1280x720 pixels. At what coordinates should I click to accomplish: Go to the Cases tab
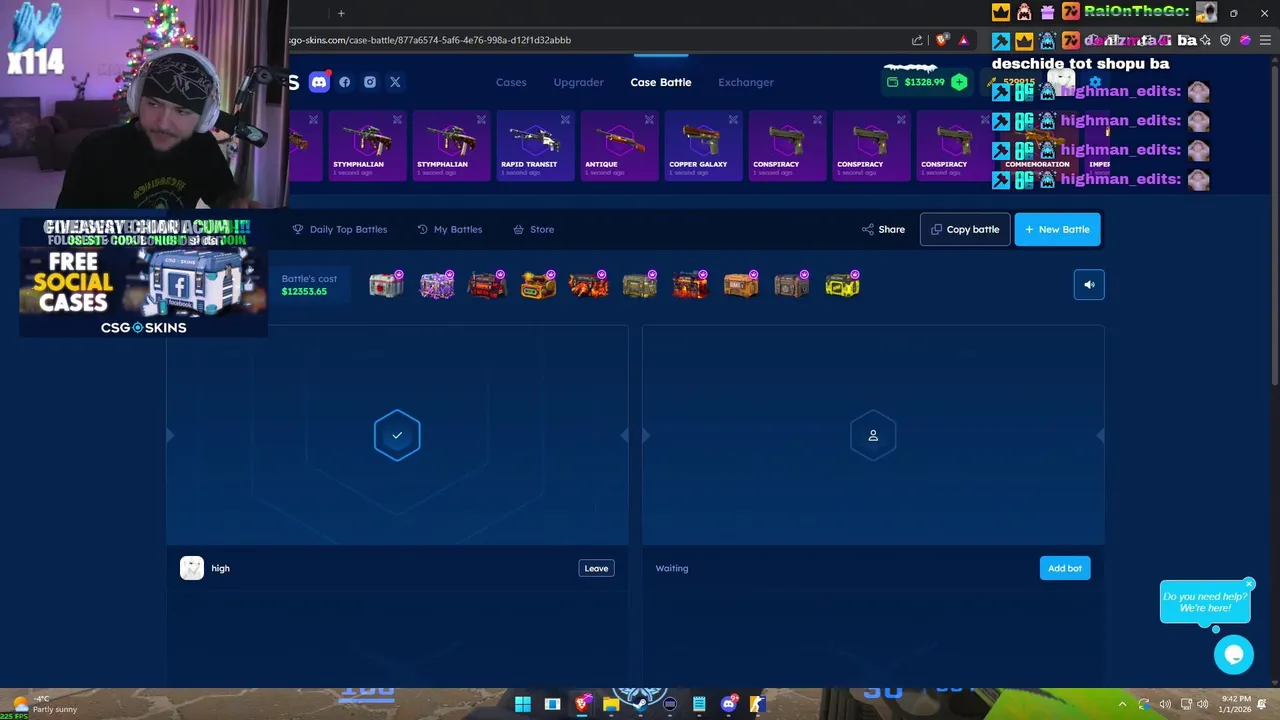point(511,82)
